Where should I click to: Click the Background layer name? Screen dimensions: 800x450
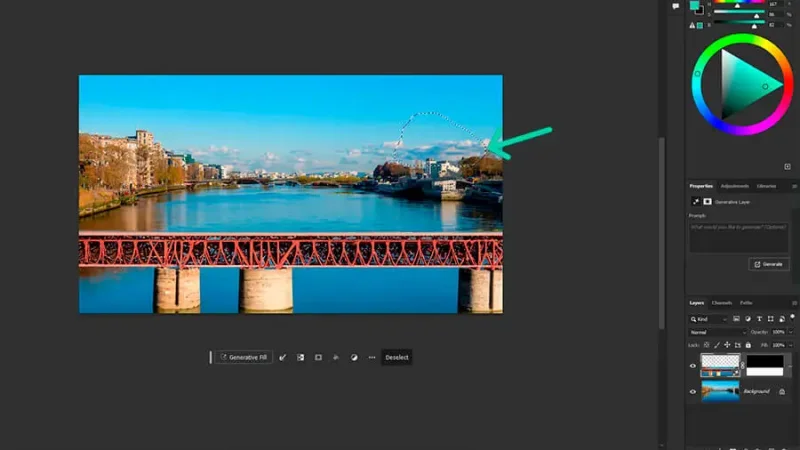point(756,391)
